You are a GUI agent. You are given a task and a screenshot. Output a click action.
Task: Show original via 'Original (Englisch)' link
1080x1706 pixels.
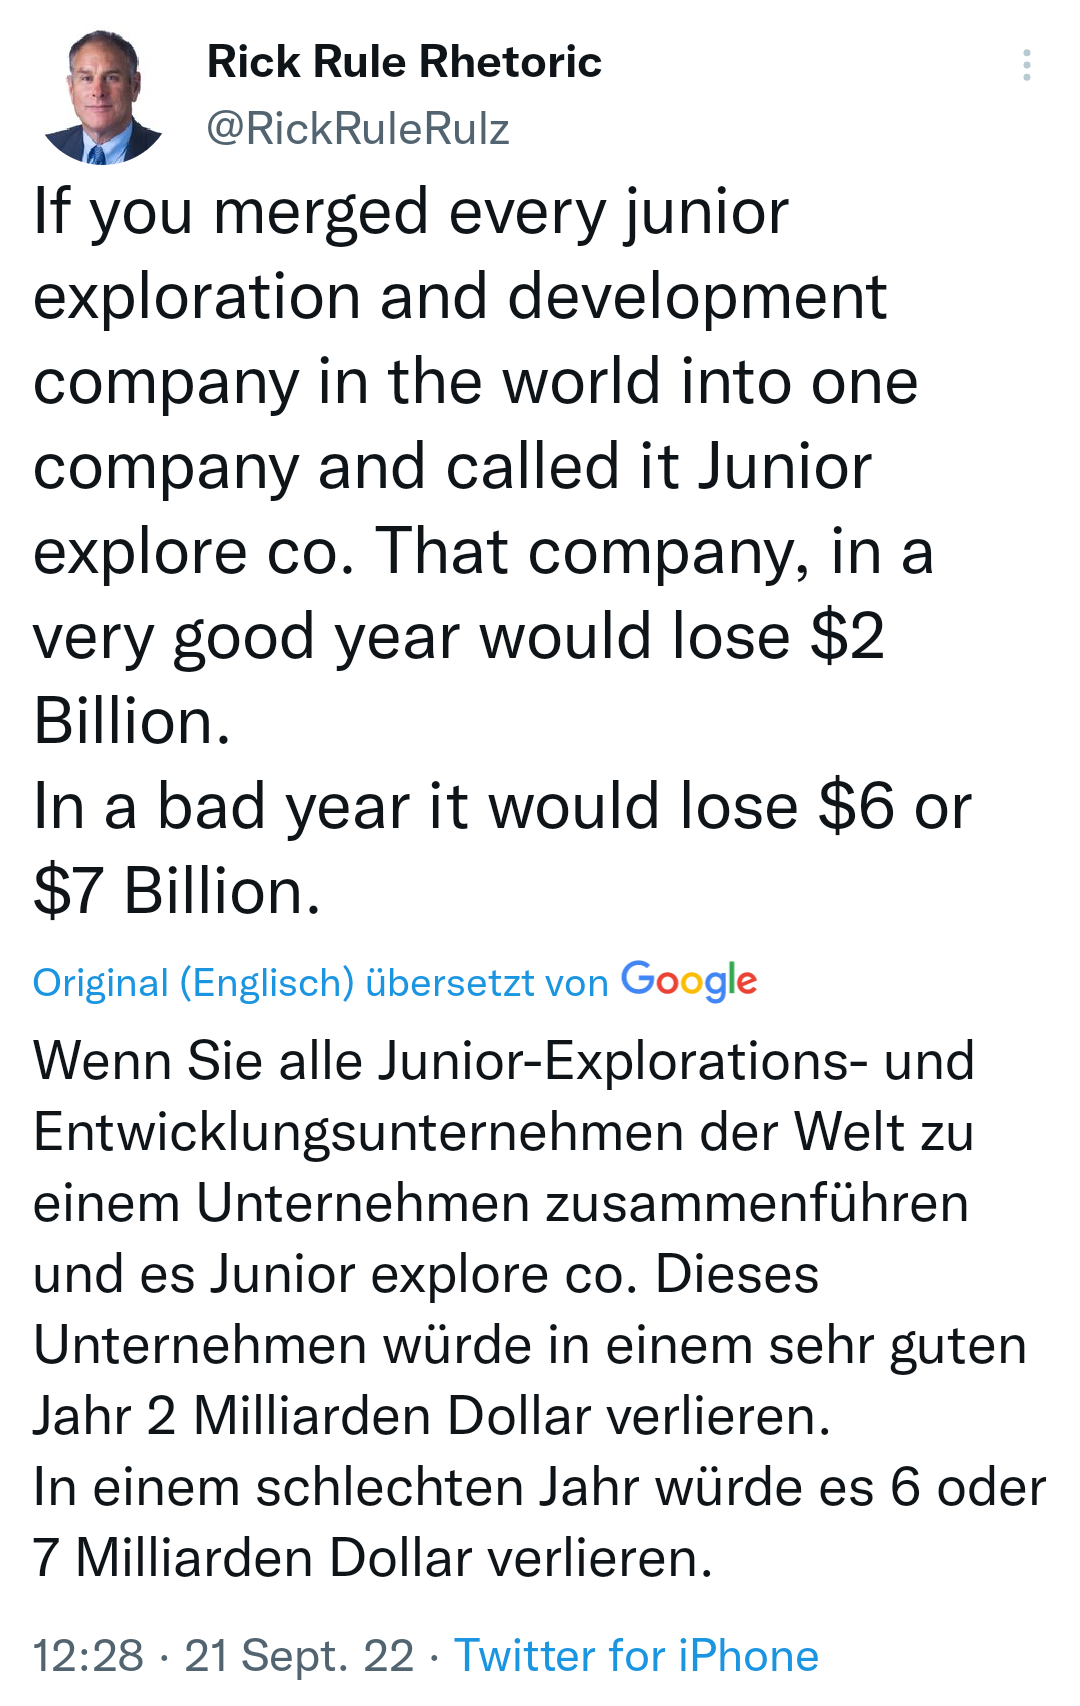[193, 983]
